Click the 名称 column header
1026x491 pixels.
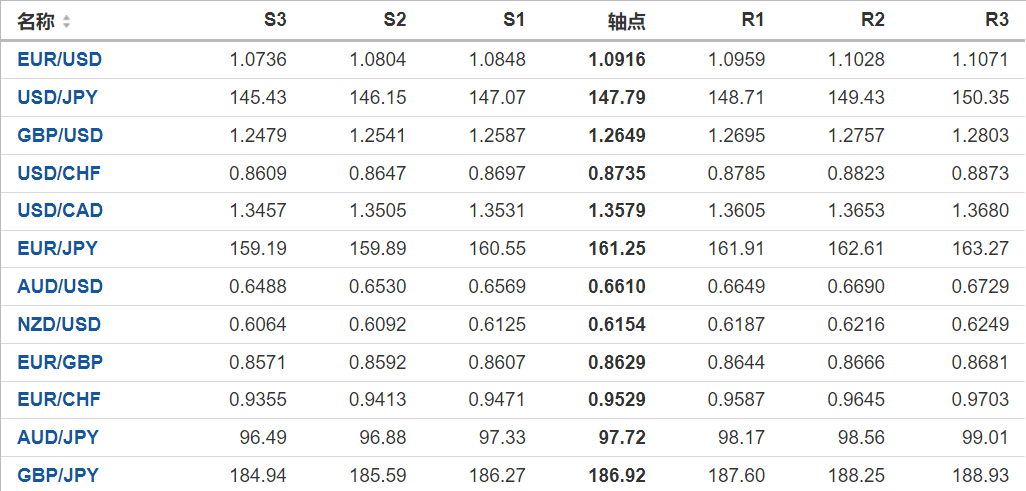click(37, 21)
